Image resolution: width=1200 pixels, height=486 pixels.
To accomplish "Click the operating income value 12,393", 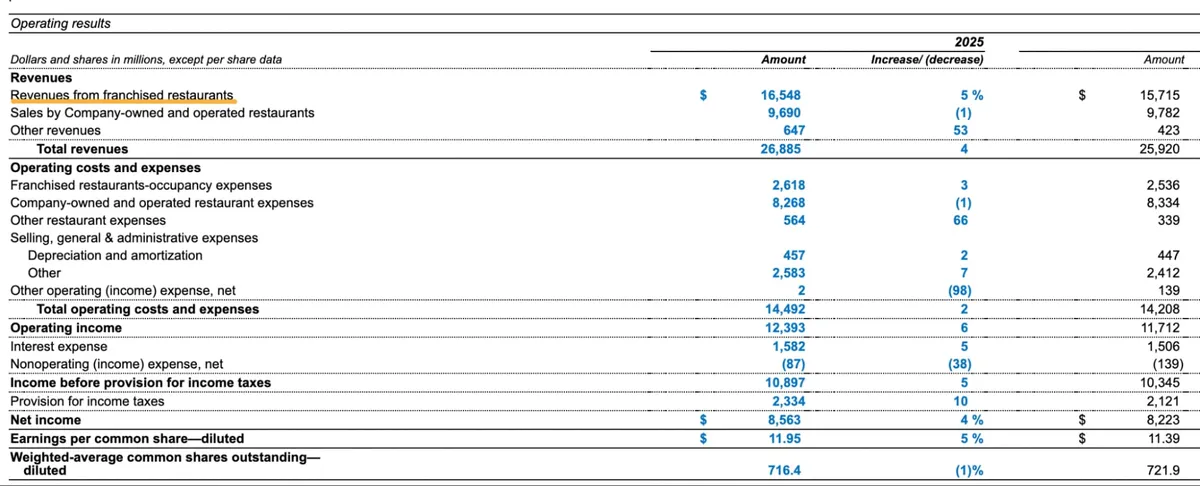I will click(x=783, y=327).
